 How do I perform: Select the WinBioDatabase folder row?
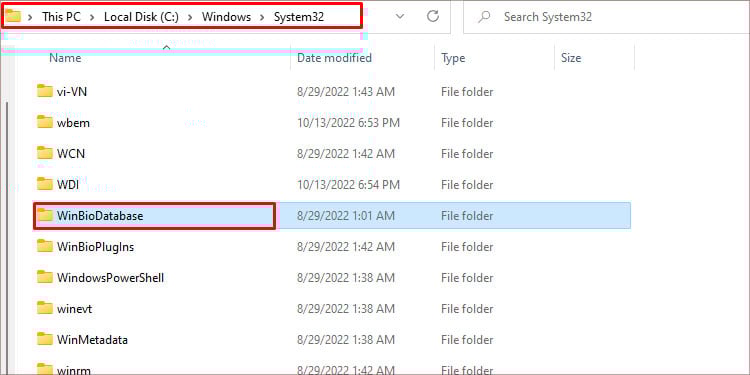pos(332,216)
